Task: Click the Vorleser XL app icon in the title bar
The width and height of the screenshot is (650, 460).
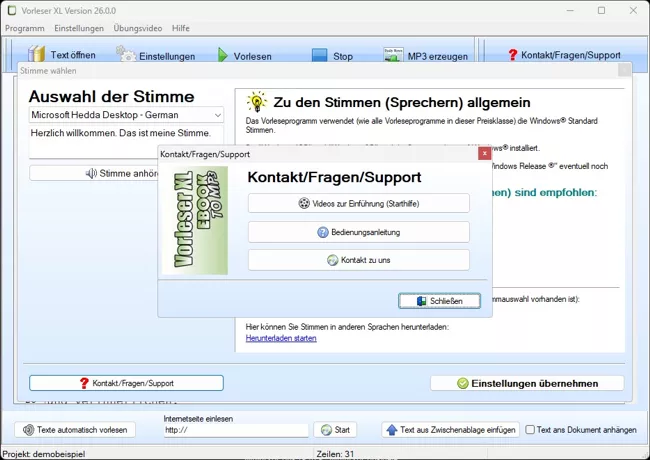Action: tap(12, 10)
